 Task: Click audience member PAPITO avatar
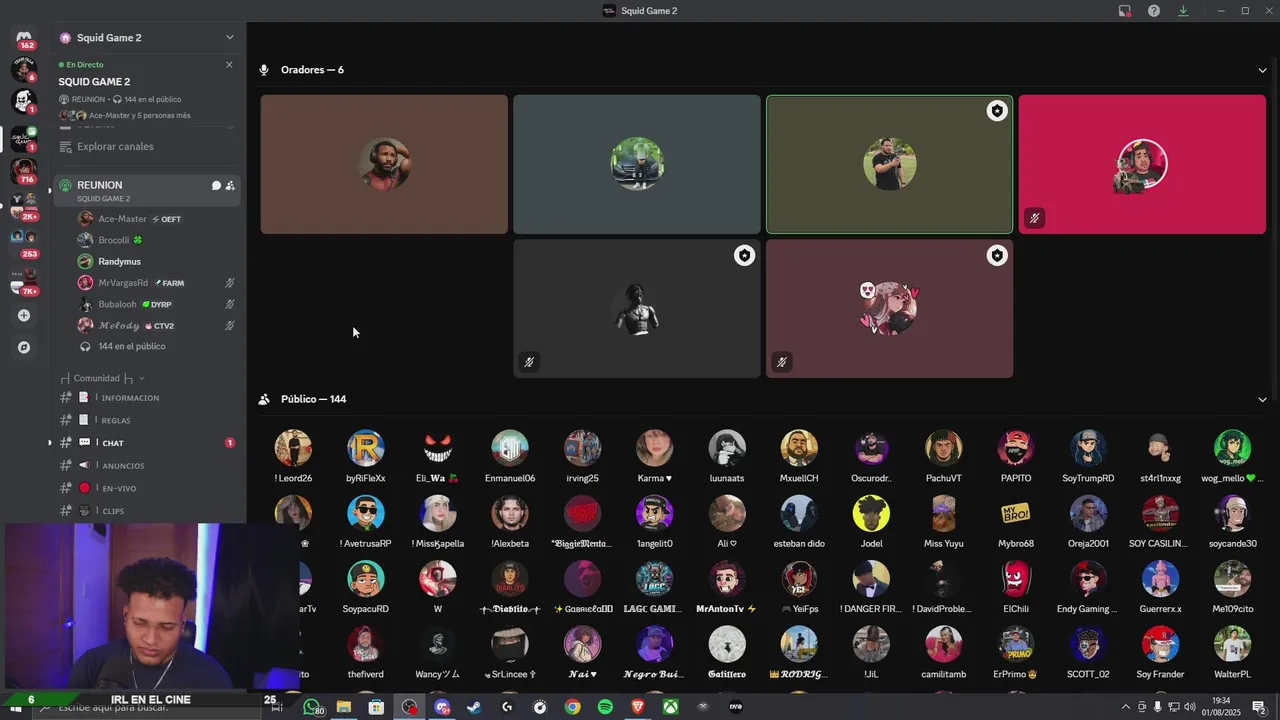[1015, 448]
